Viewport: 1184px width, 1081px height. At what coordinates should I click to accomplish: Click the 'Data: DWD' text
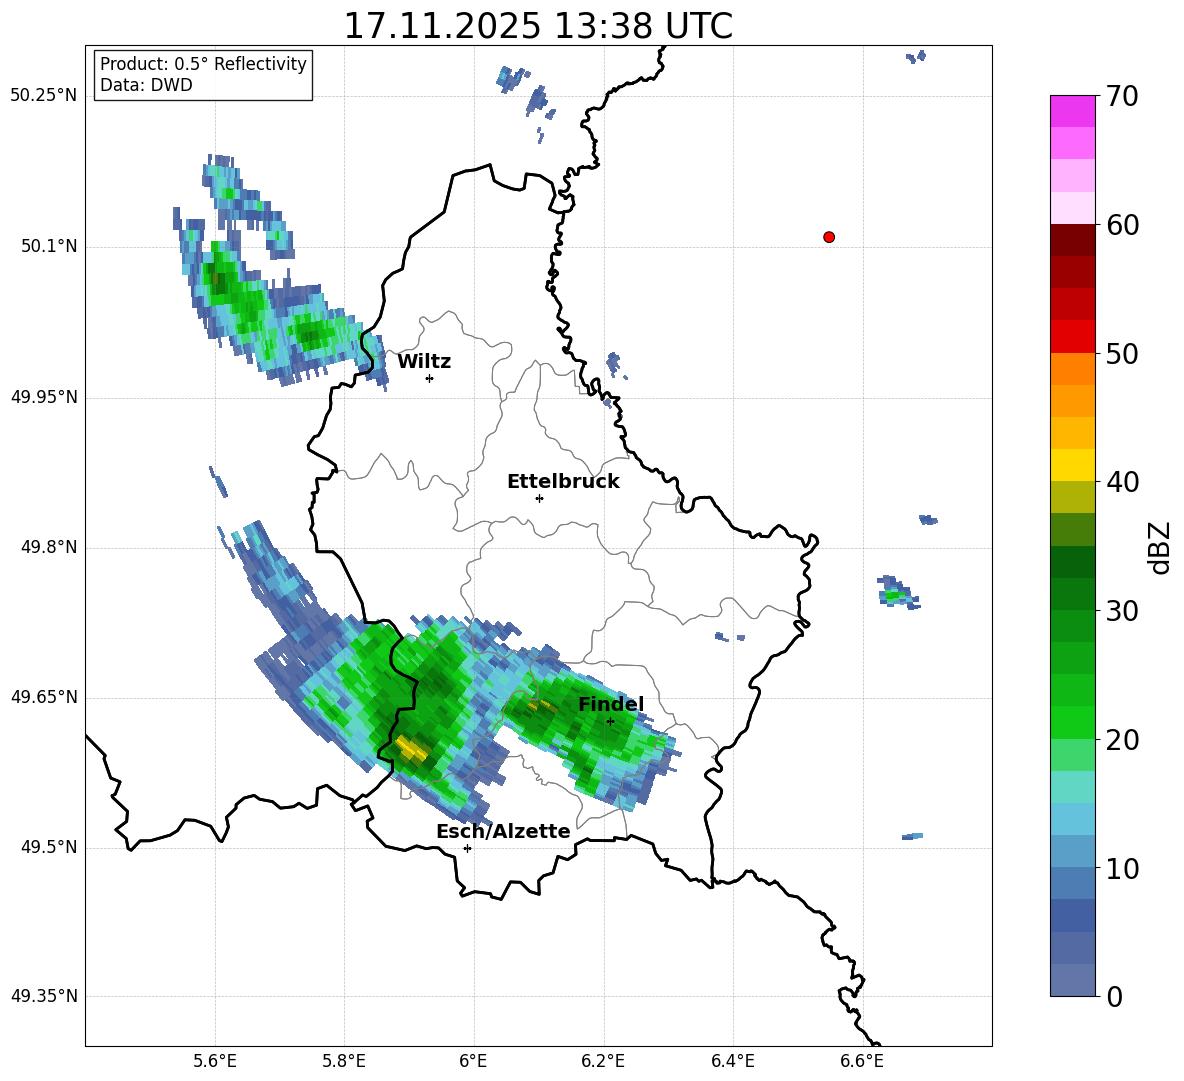(146, 85)
